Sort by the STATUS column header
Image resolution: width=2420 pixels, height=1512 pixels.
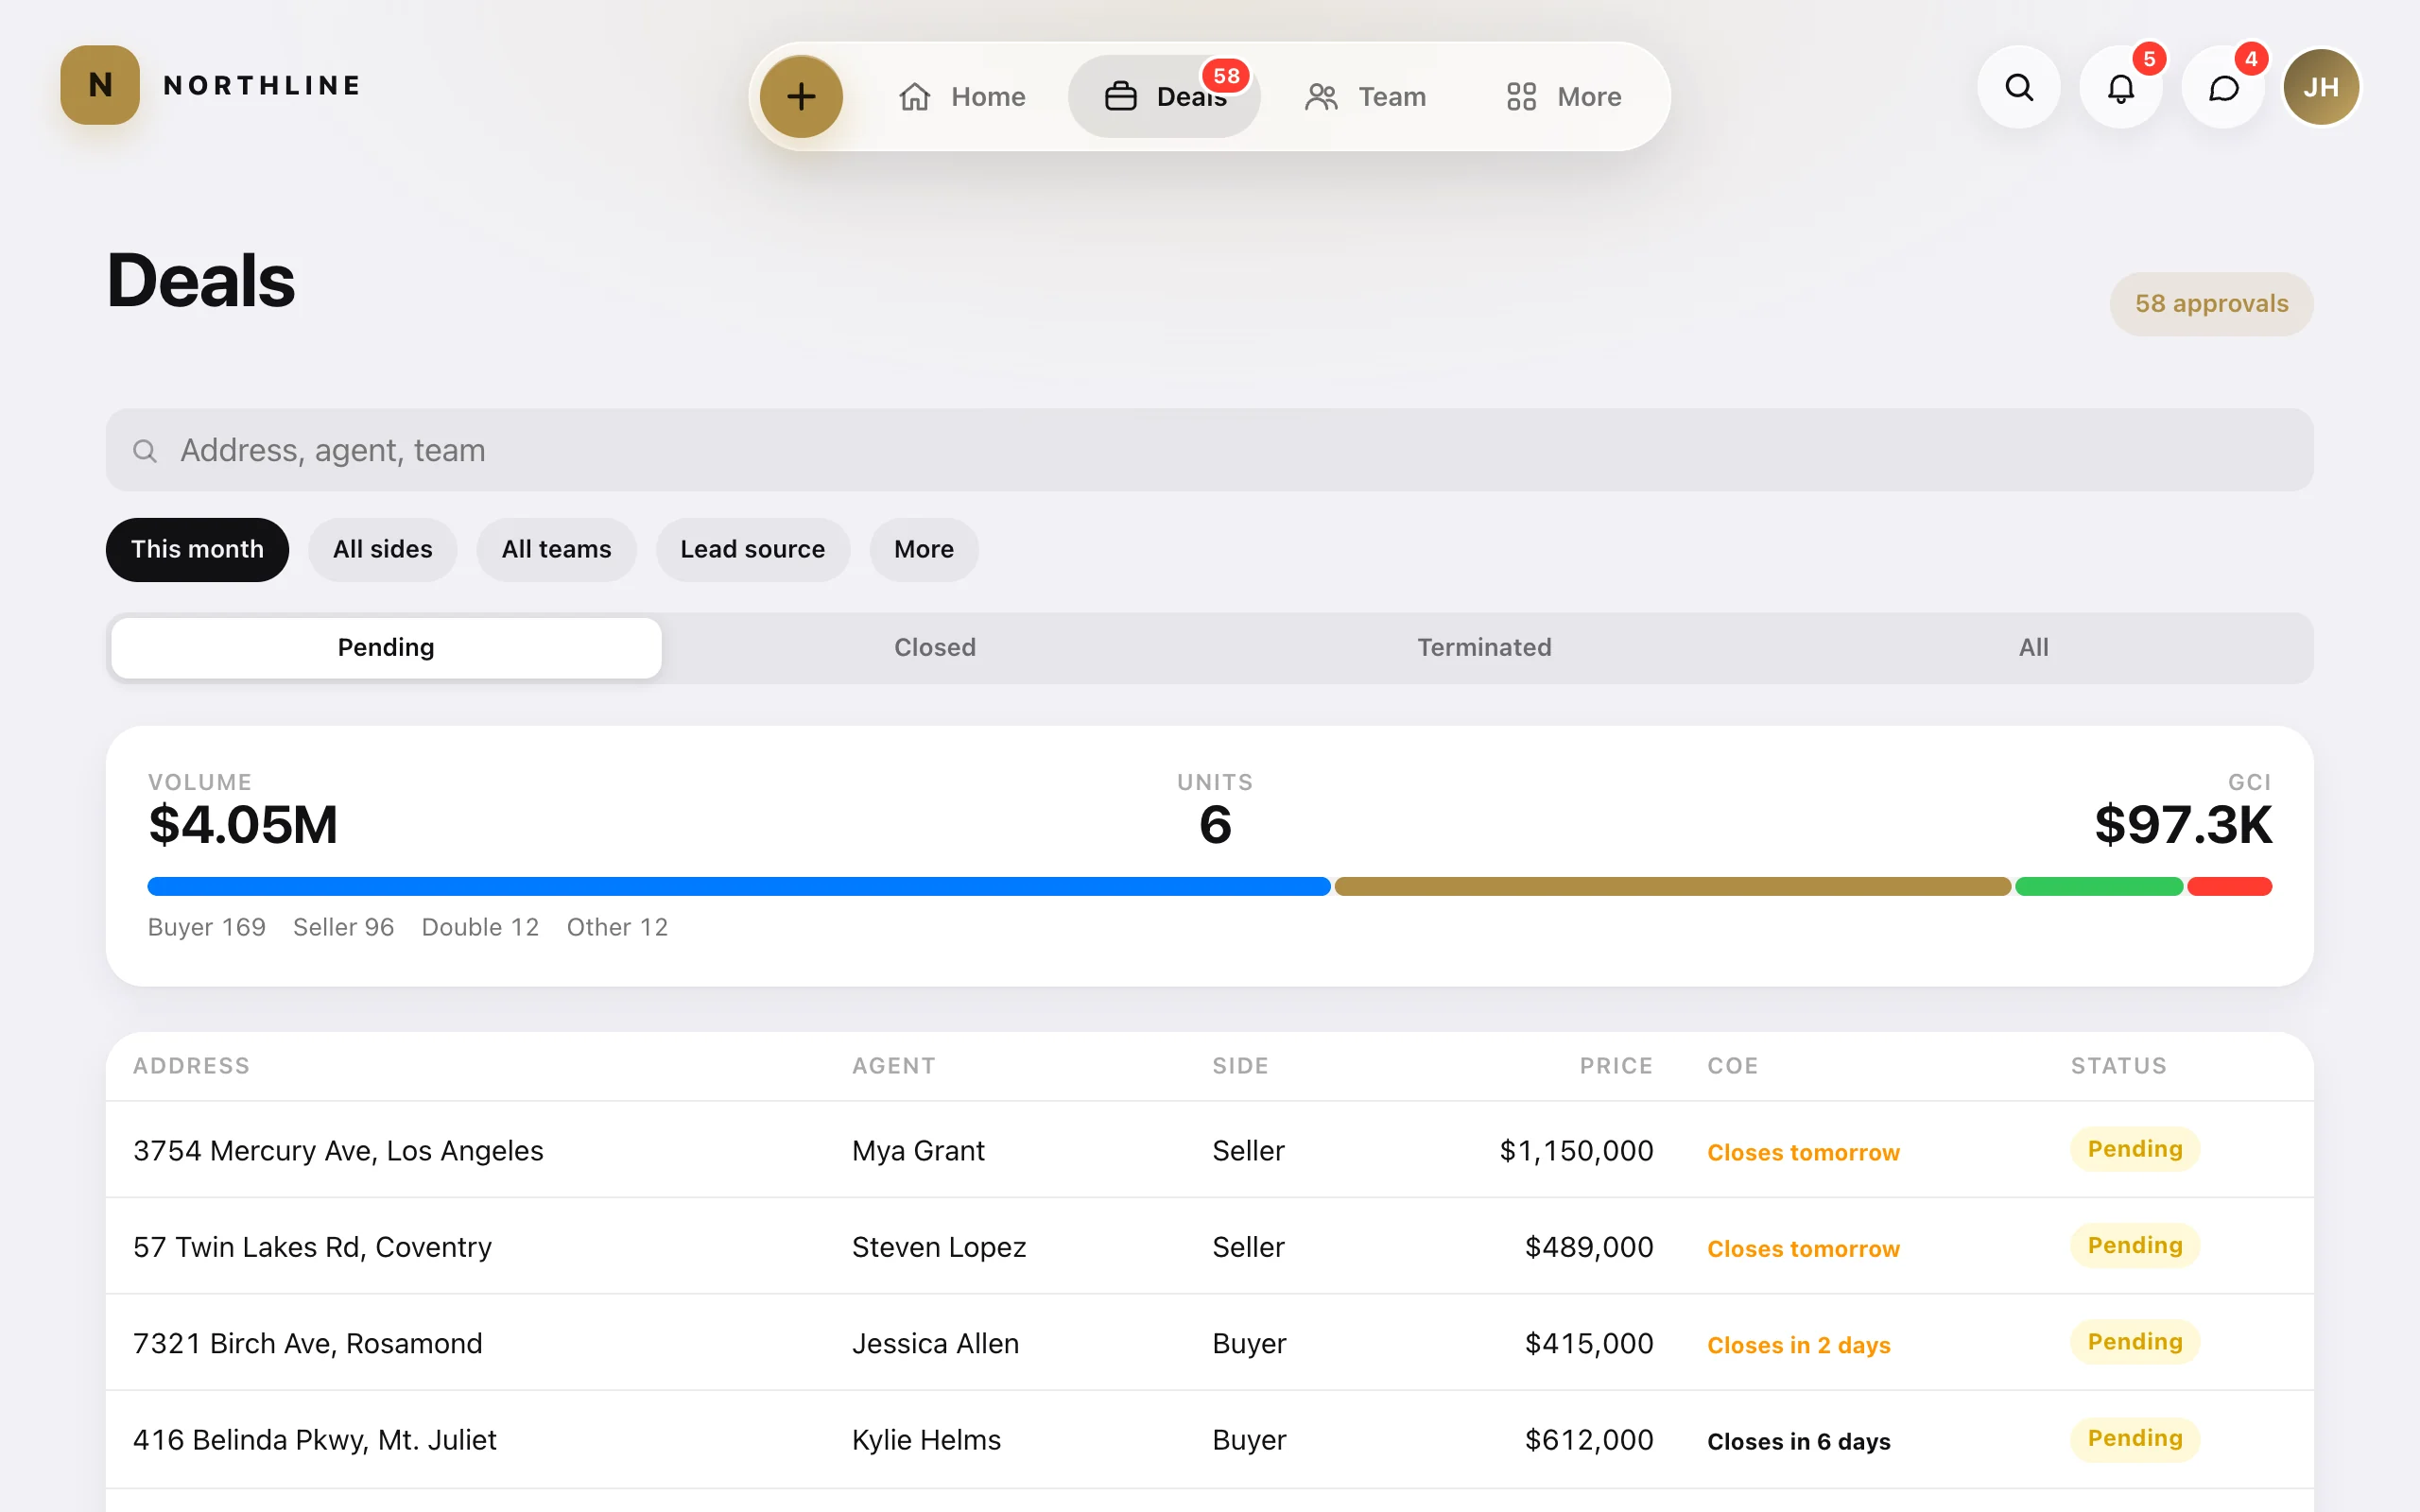click(2118, 1066)
